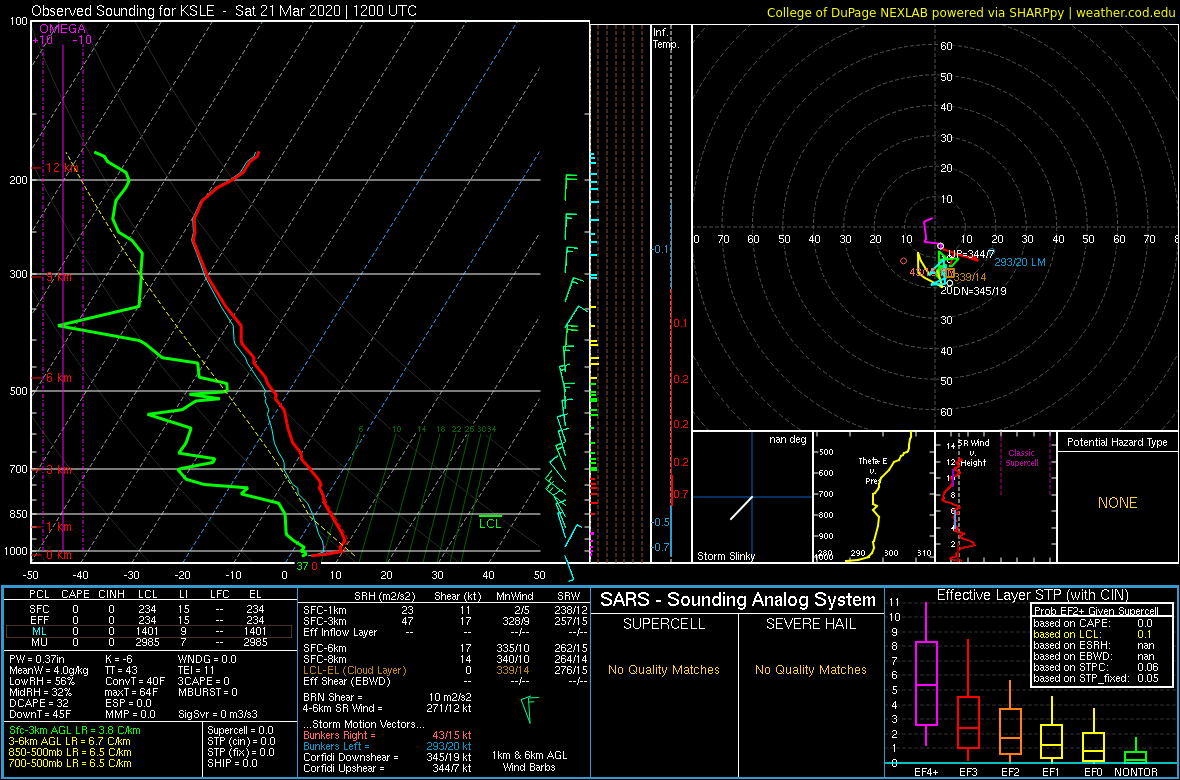This screenshot has width=1180, height=780.
Task: Click the MU parcel row
Action: pos(148,643)
